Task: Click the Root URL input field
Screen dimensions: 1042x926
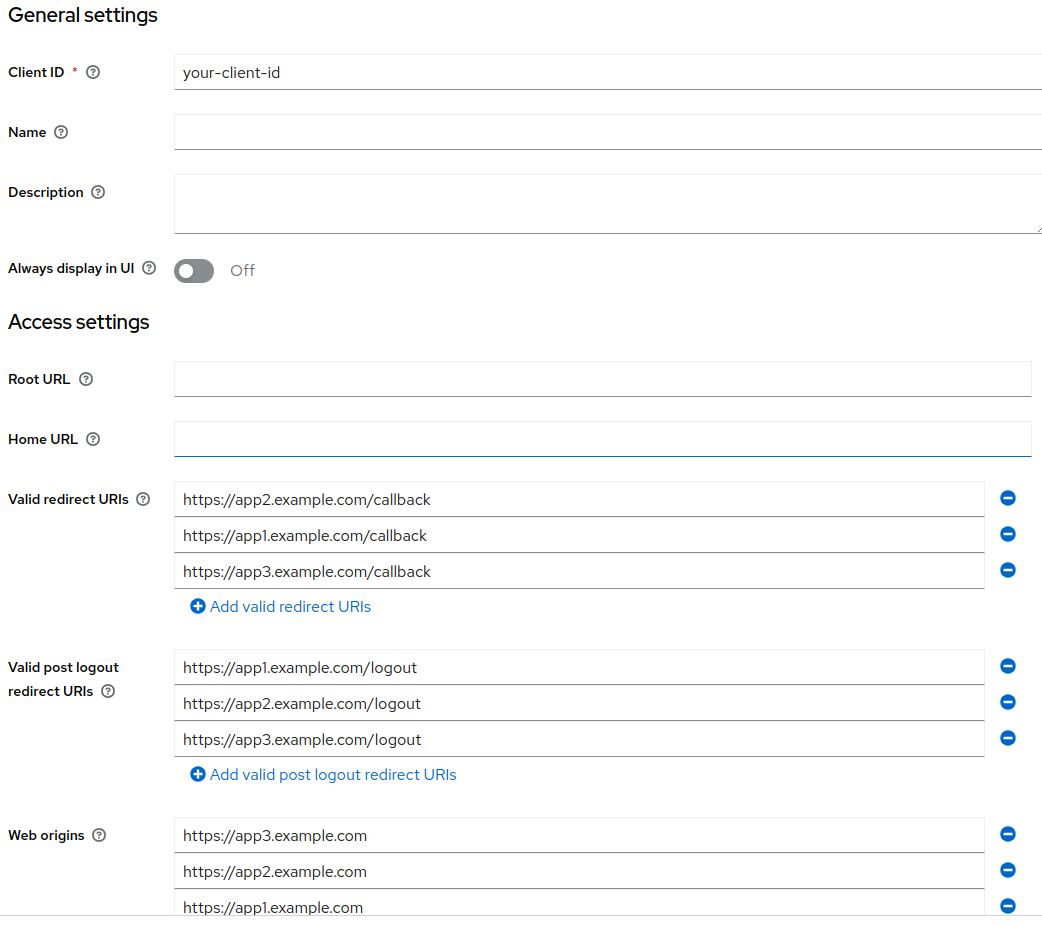Action: 602,379
